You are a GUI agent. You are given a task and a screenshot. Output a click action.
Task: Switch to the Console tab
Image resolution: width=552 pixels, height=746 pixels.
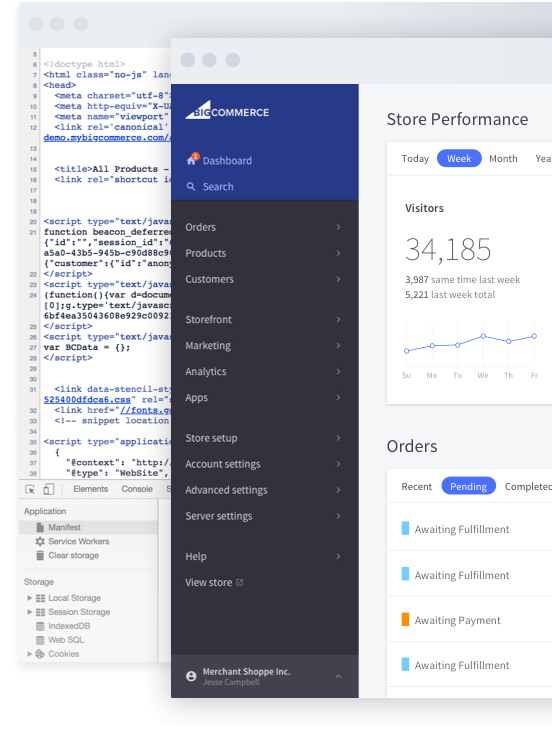click(x=137, y=489)
